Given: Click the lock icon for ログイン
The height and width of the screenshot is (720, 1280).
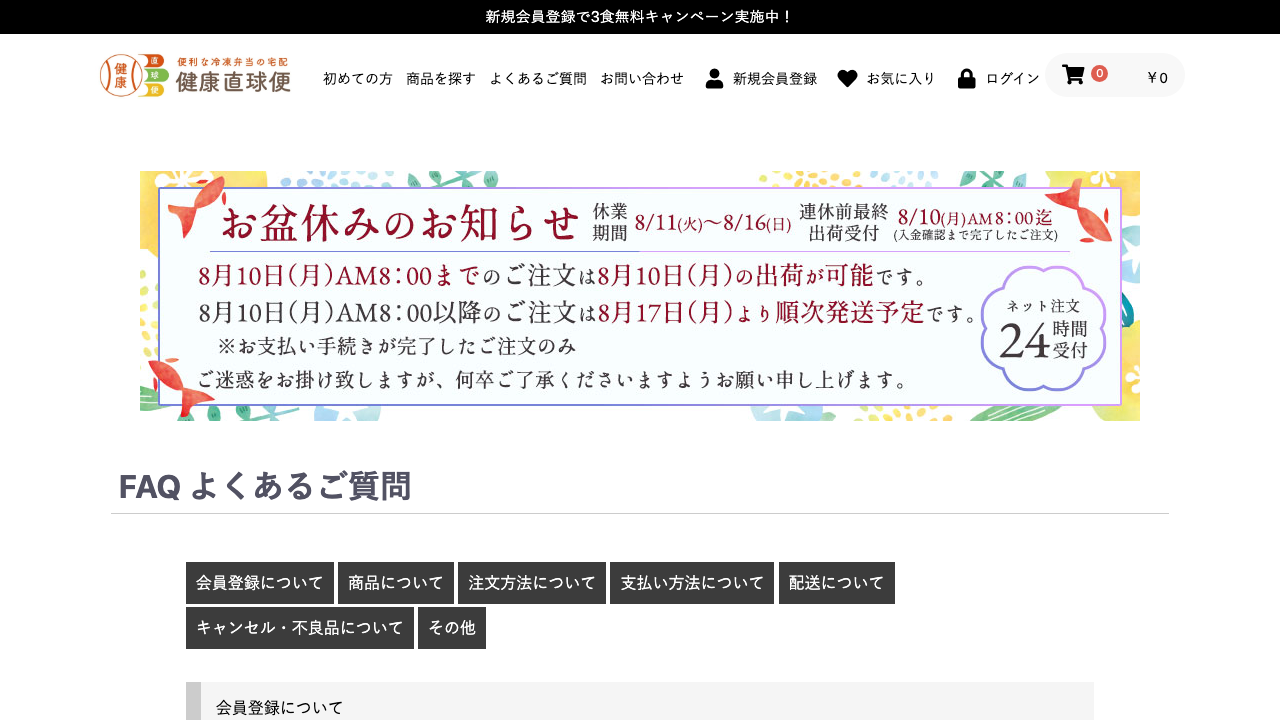Looking at the screenshot, I should pos(967,78).
